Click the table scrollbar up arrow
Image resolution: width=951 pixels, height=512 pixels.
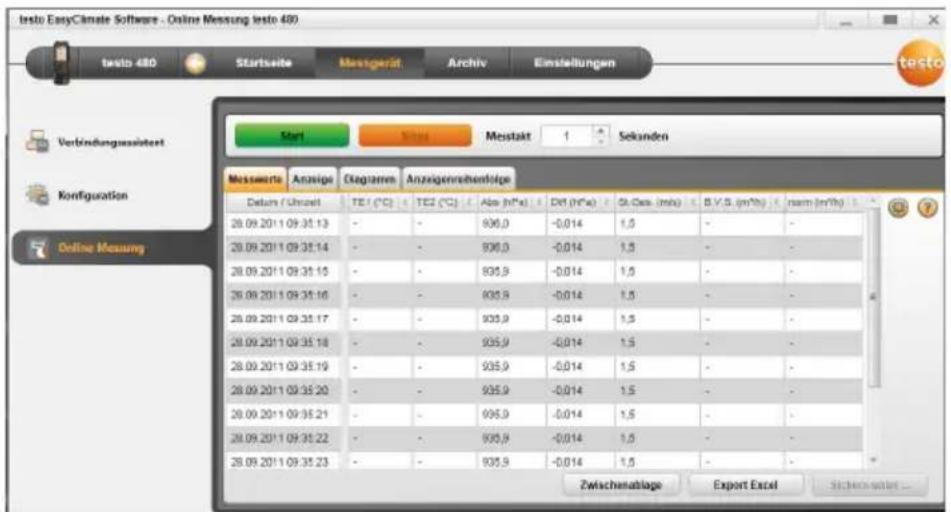point(873,200)
